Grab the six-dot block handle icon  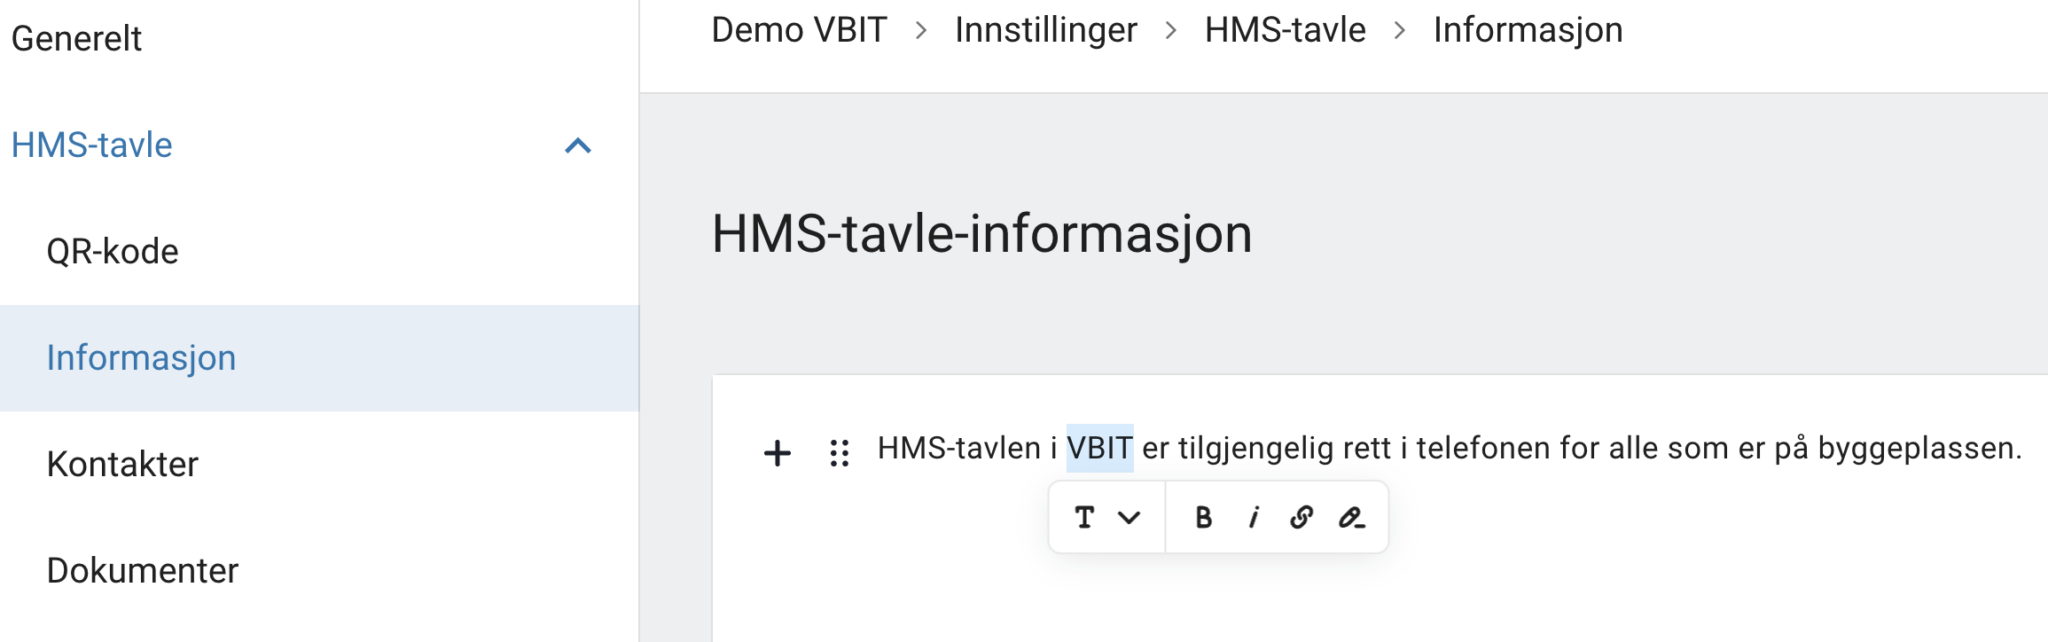pyautogui.click(x=841, y=449)
